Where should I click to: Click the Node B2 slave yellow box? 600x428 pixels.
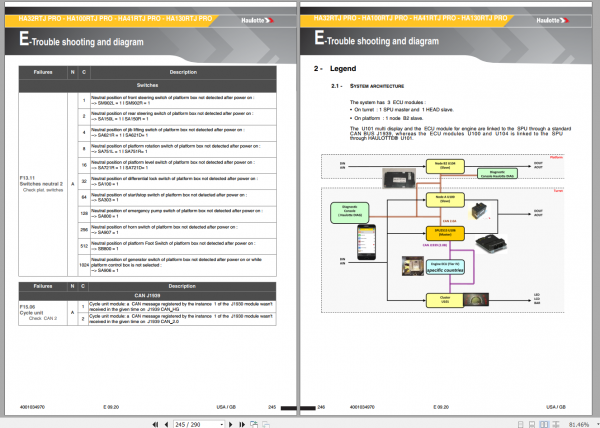pos(445,166)
